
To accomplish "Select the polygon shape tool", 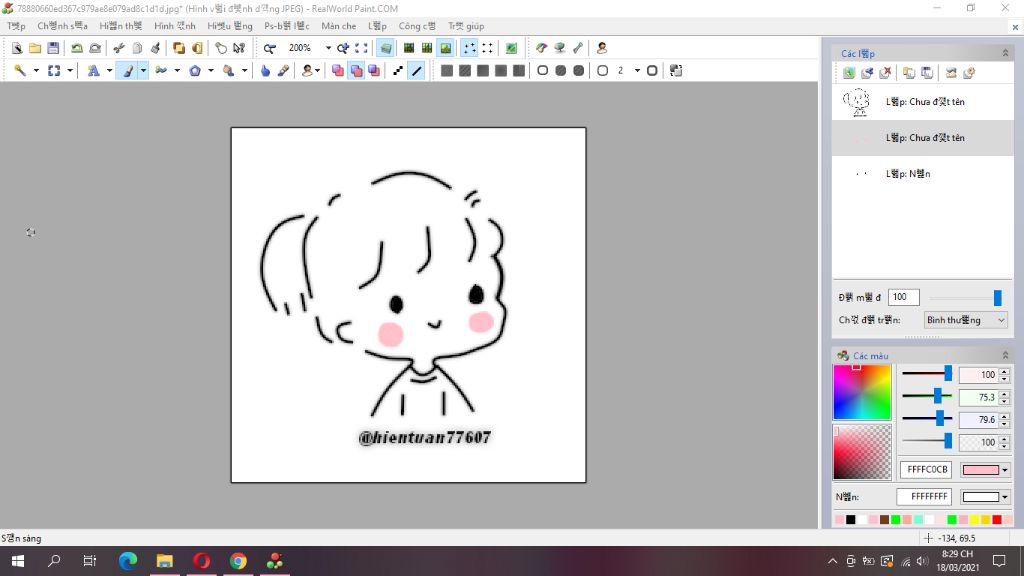I will [195, 71].
